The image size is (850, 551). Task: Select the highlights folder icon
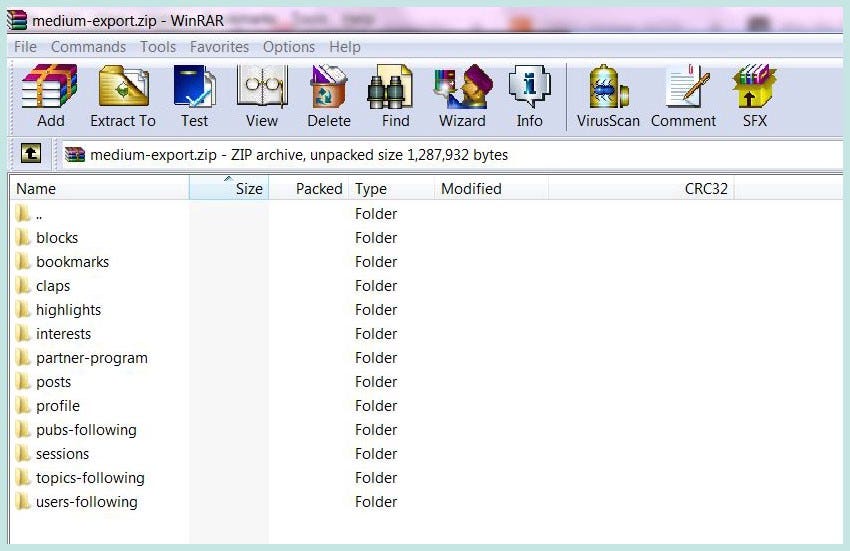(x=23, y=310)
